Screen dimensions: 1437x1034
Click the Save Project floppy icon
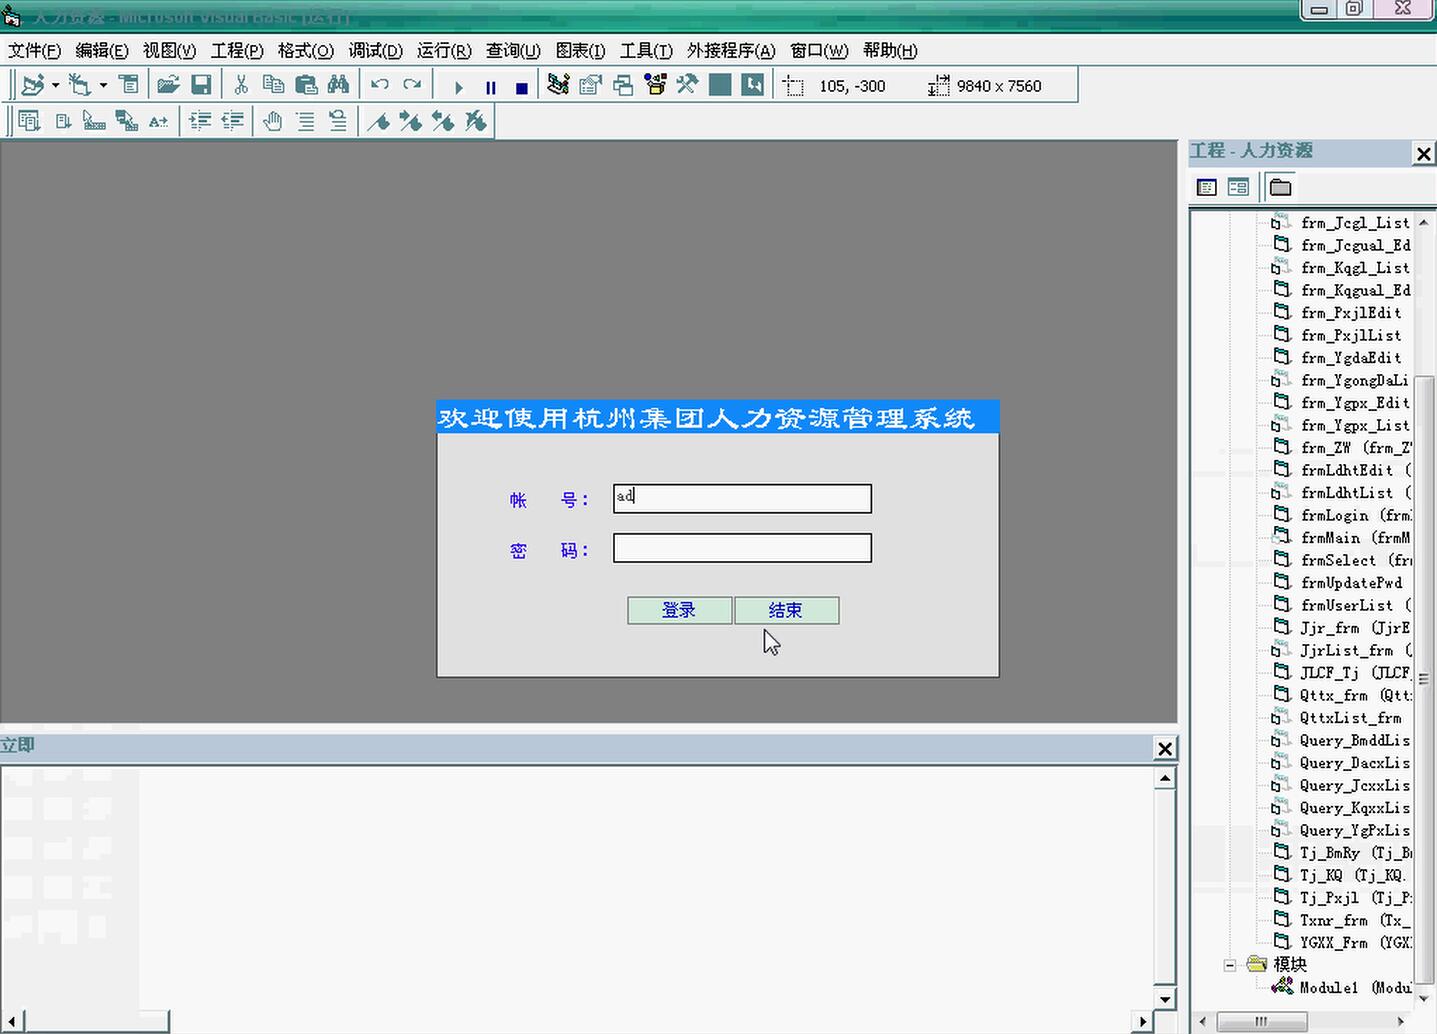tap(201, 86)
